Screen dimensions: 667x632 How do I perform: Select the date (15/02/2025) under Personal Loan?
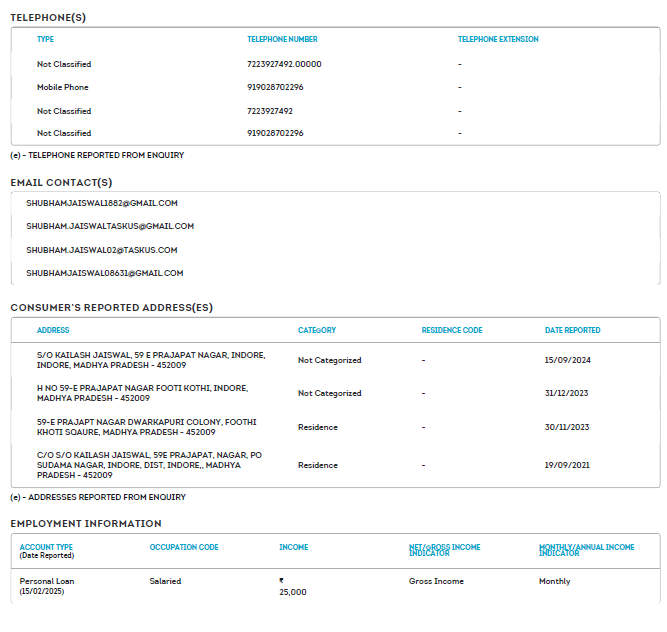coord(42,591)
